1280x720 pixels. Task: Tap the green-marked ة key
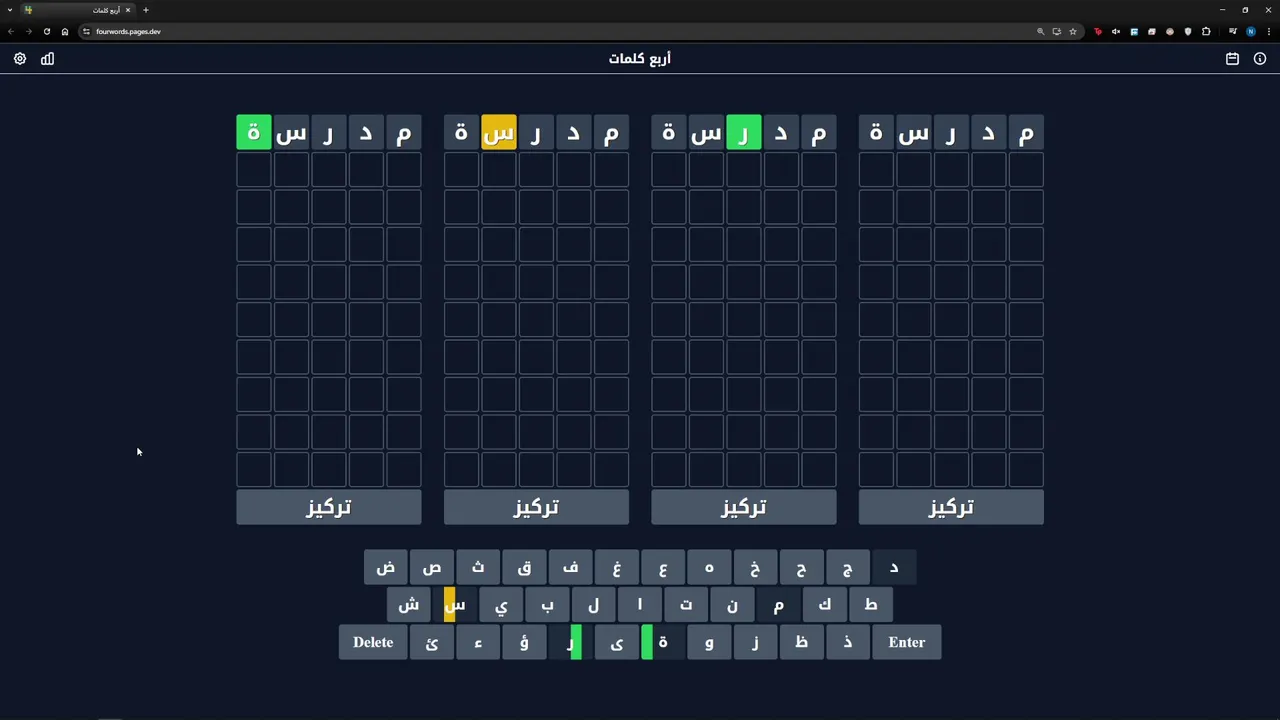[x=663, y=642]
